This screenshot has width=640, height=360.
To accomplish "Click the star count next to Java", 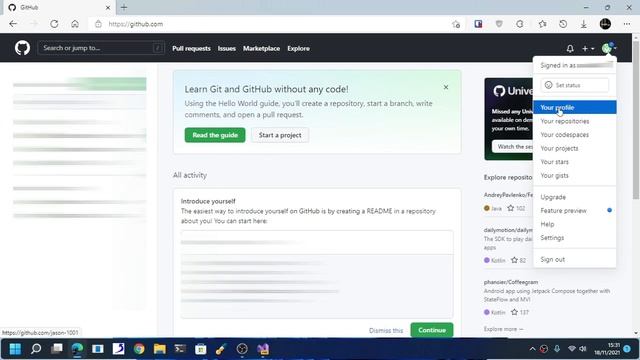I will 520,208.
